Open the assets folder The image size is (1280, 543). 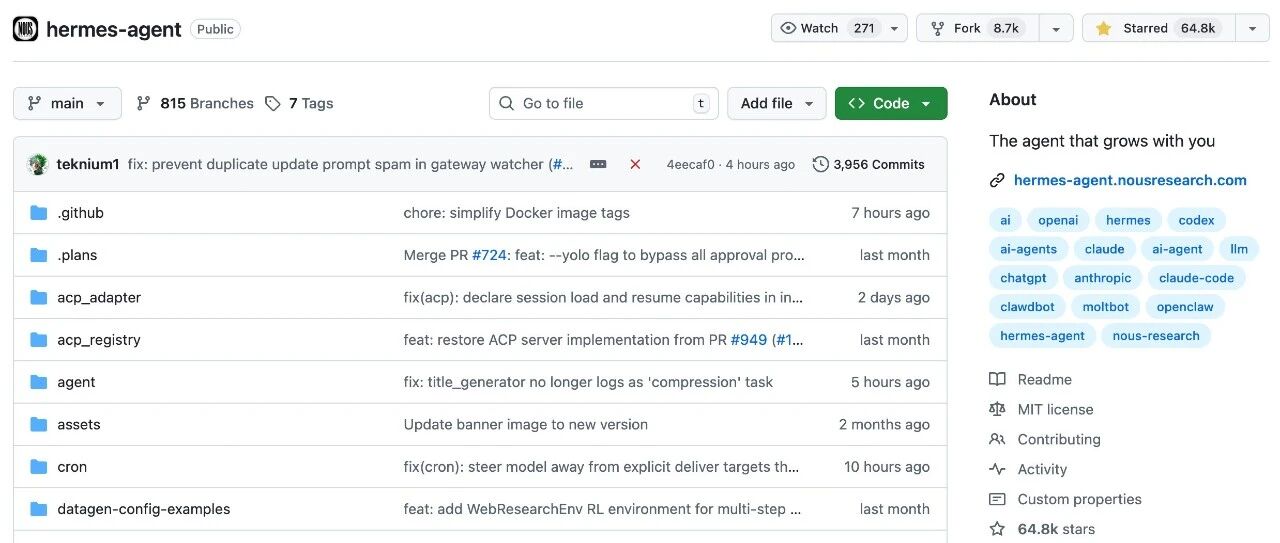click(79, 424)
